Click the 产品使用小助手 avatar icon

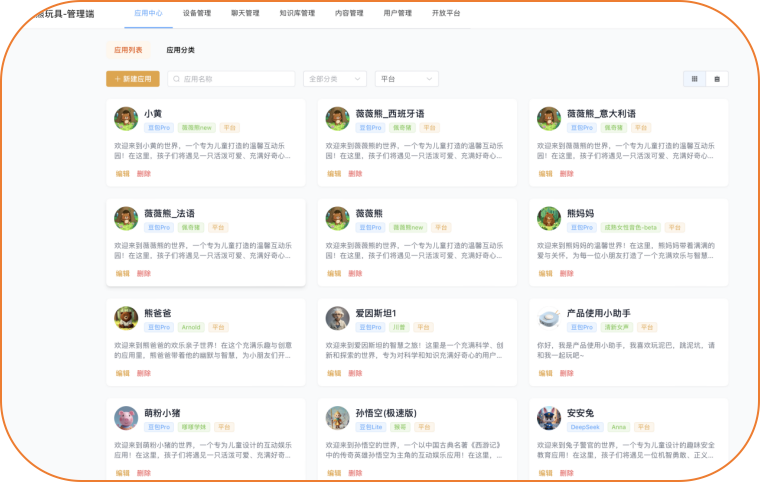coord(549,318)
